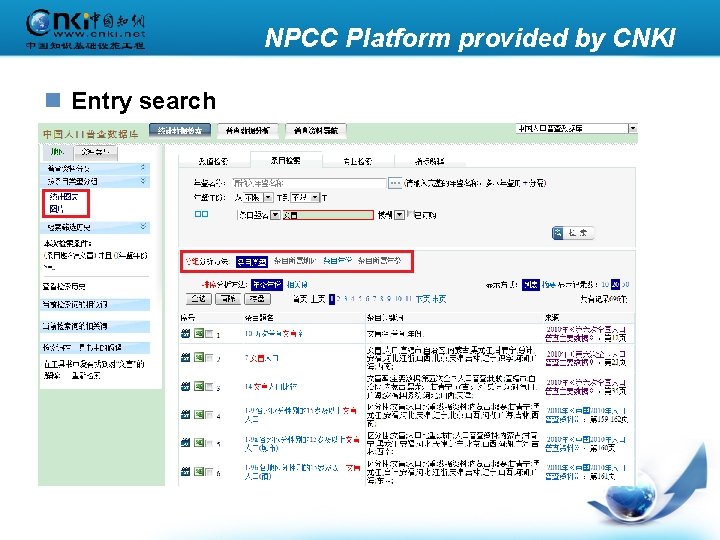Click the red-bordered keyword input field
This screenshot has height=540, width=720.
328,215
